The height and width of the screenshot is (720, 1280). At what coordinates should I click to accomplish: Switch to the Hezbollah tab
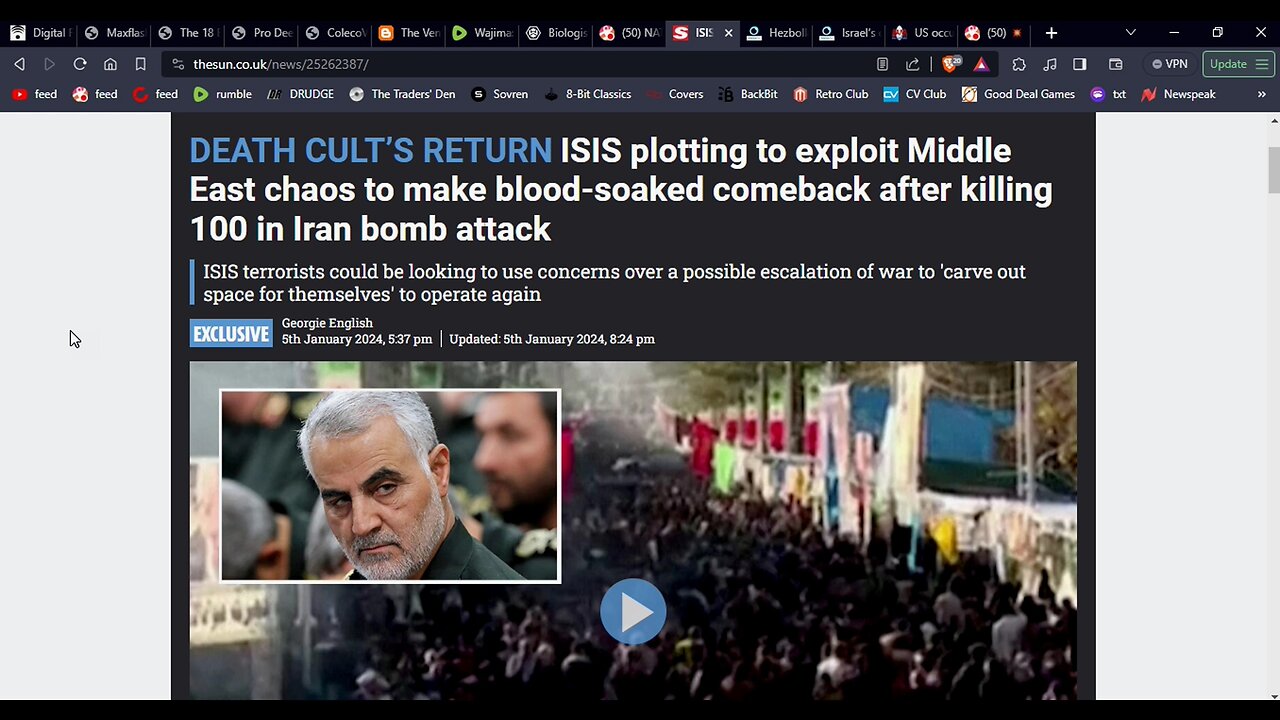click(777, 33)
